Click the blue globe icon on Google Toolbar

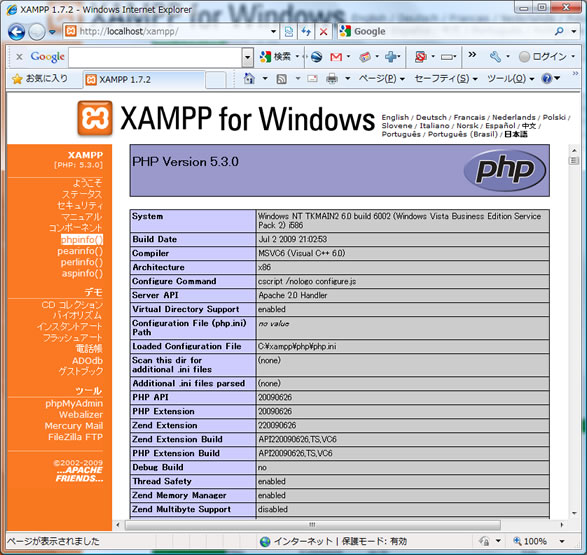[316, 57]
